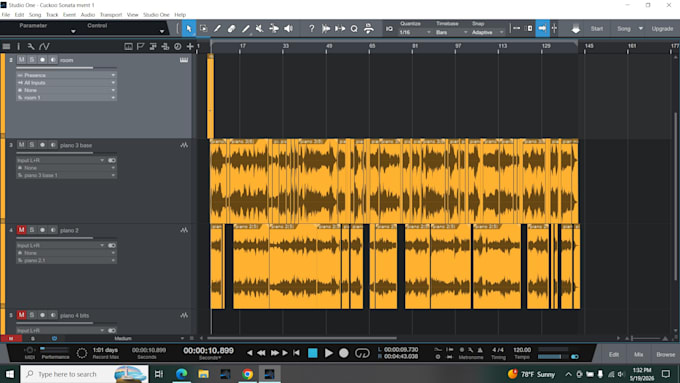The image size is (680, 383).
Task: Open the Audio menu
Action: (88, 15)
